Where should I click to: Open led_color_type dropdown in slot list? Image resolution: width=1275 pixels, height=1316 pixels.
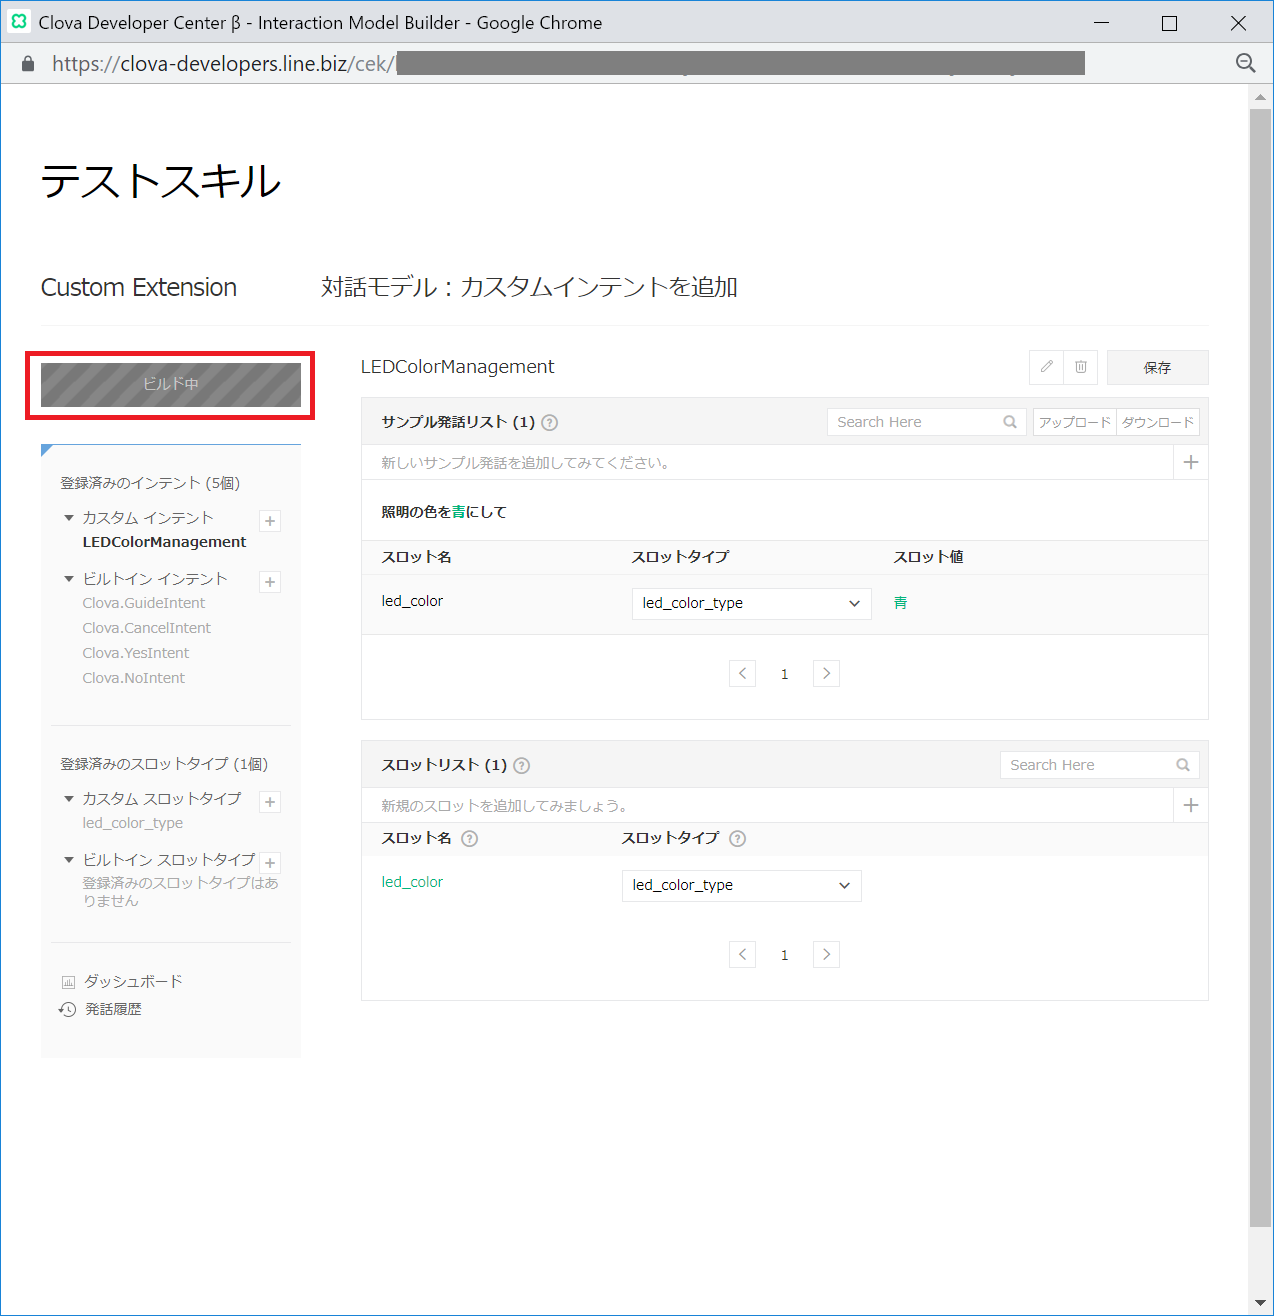tap(741, 886)
